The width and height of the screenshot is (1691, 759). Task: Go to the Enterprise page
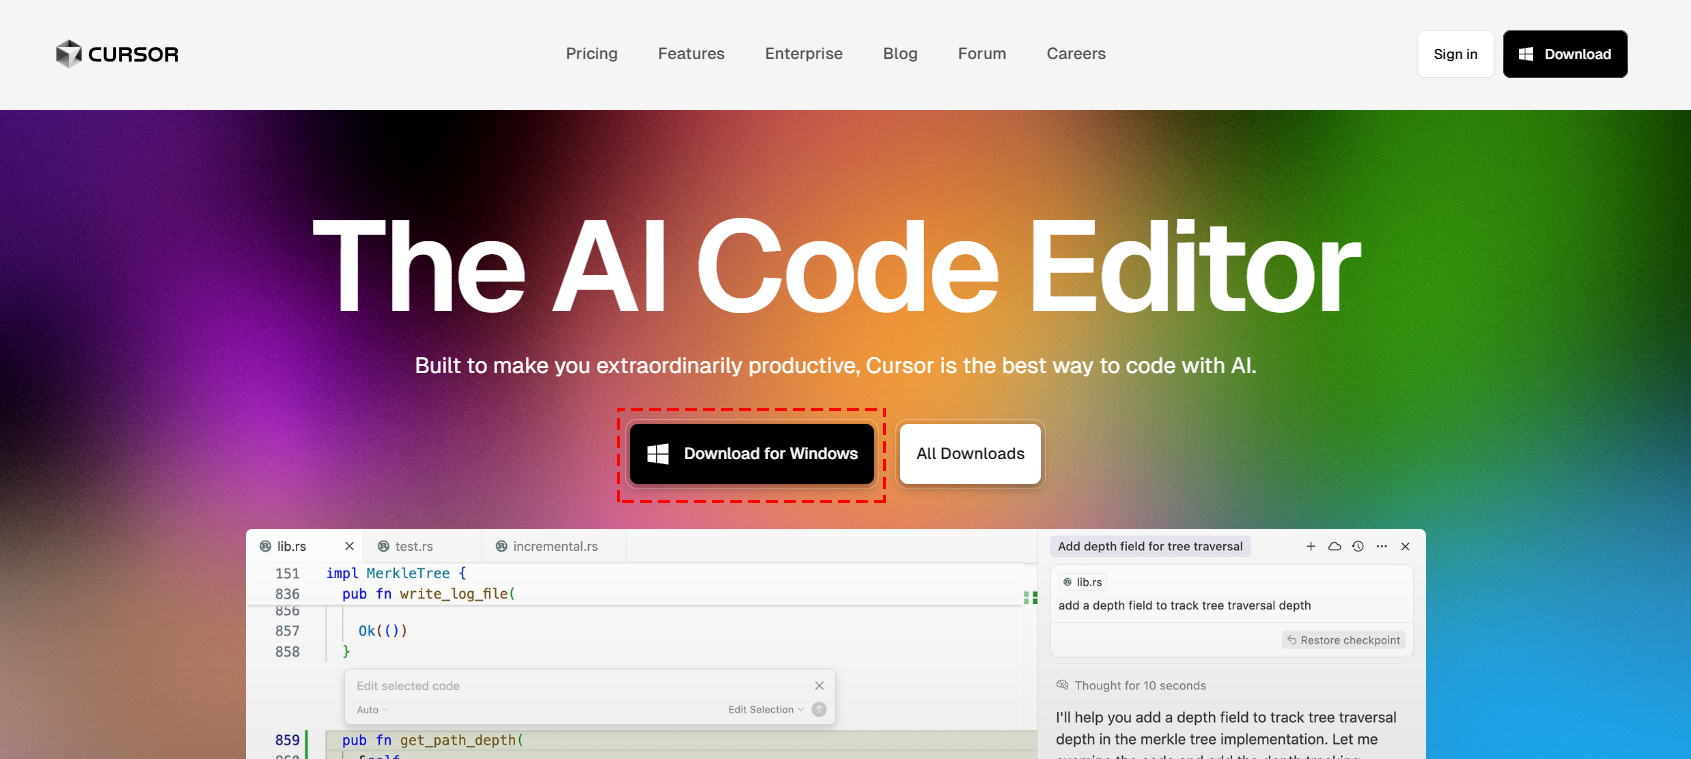pyautogui.click(x=804, y=54)
